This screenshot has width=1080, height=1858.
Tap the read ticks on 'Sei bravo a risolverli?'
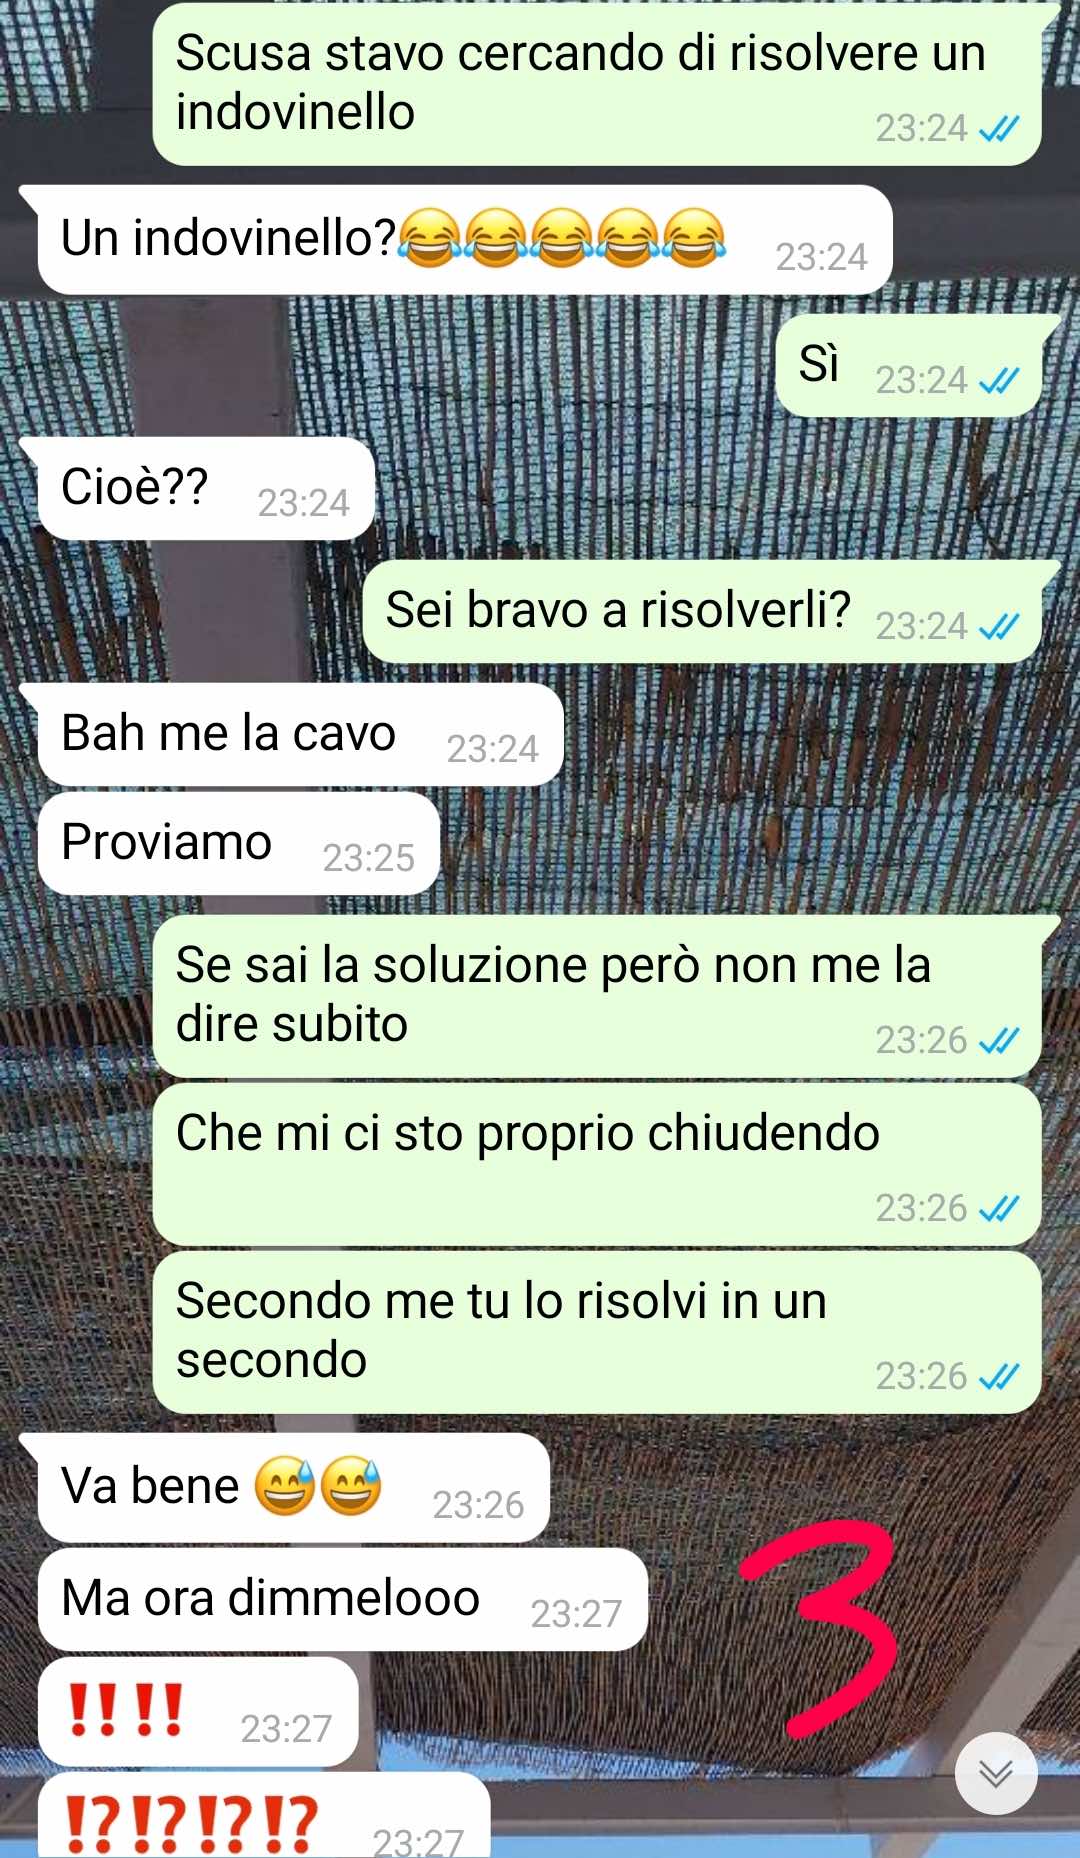point(998,626)
